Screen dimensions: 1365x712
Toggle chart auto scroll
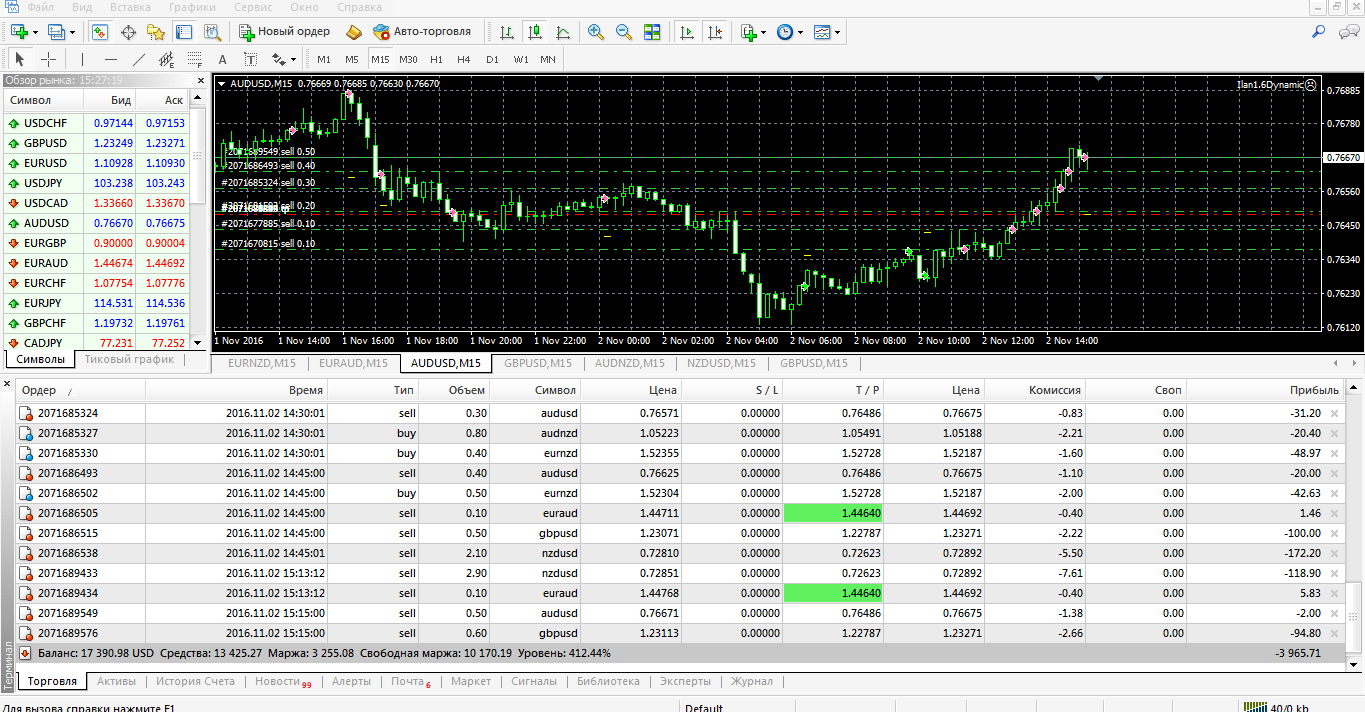click(687, 32)
